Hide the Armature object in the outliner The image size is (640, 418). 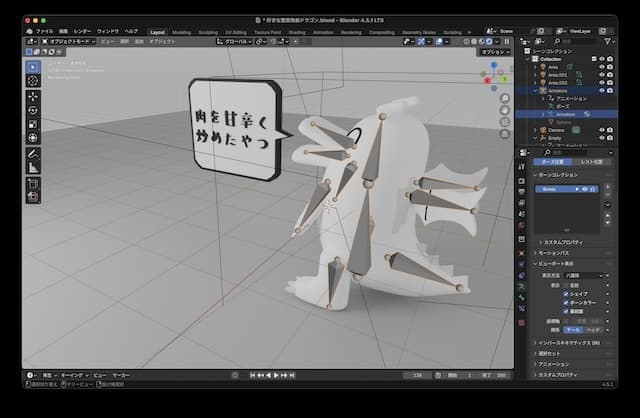pos(600,90)
